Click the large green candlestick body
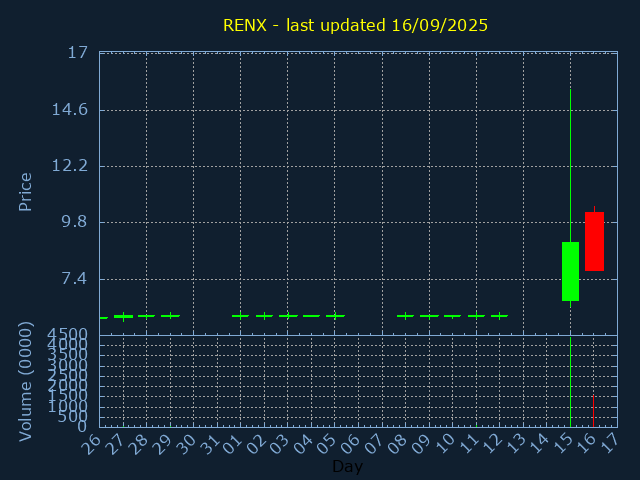Screen dimensions: 640x480 pos(570,271)
